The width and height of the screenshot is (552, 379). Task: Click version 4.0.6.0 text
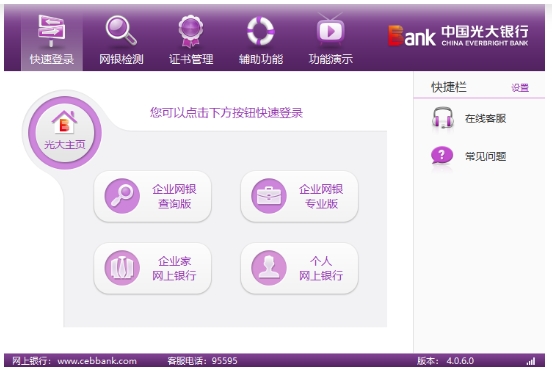click(x=460, y=361)
